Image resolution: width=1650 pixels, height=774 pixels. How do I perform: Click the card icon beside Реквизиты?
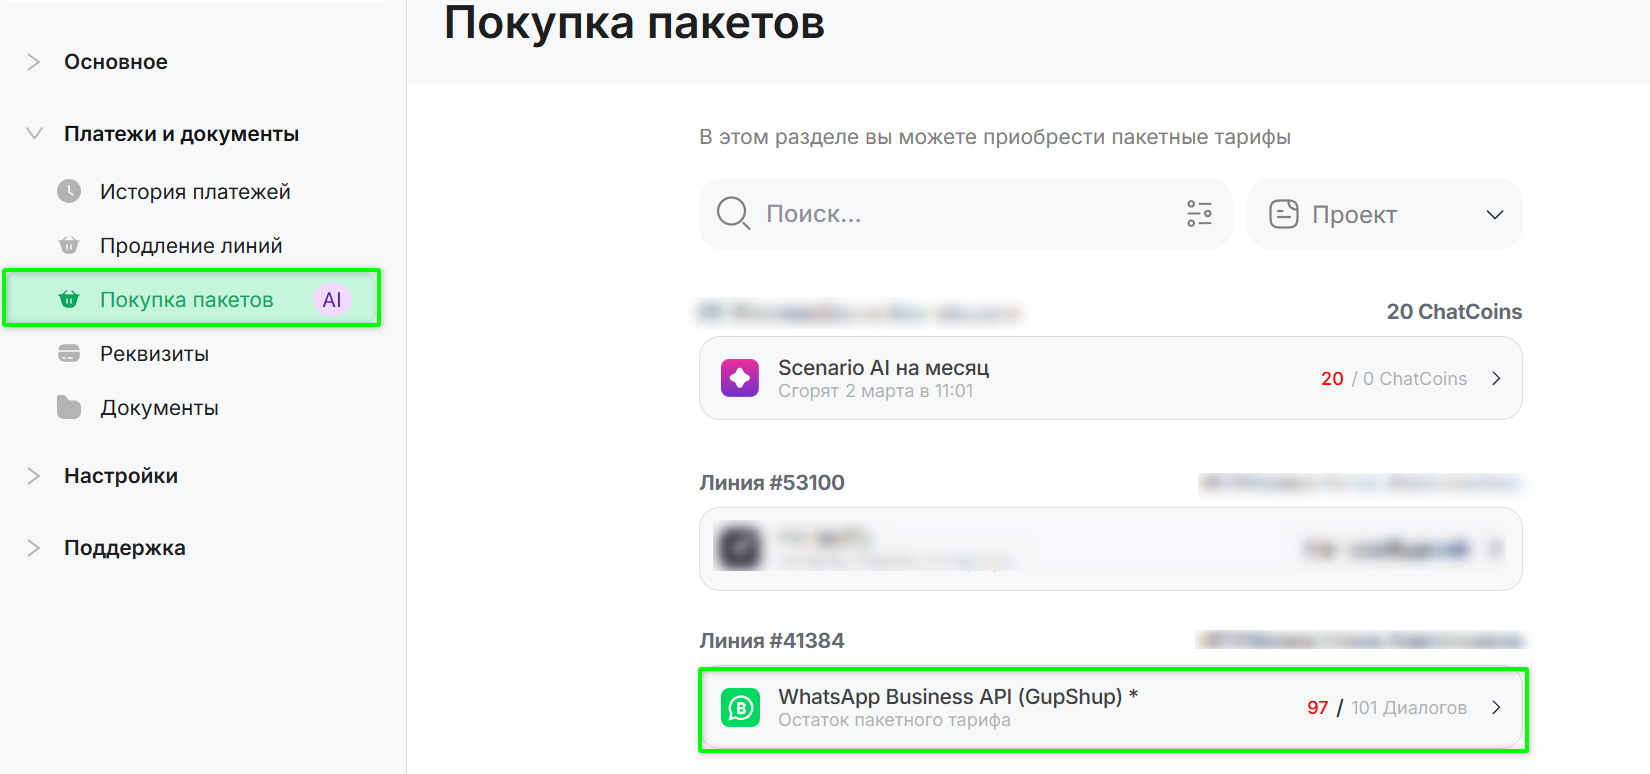[x=69, y=353]
